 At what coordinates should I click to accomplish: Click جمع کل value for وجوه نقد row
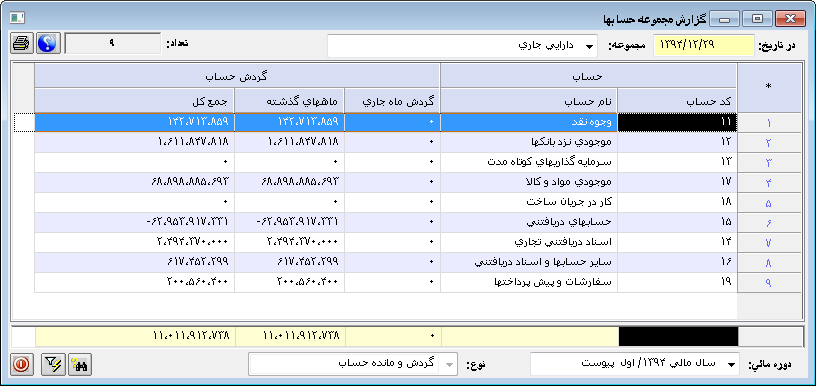pyautogui.click(x=134, y=123)
